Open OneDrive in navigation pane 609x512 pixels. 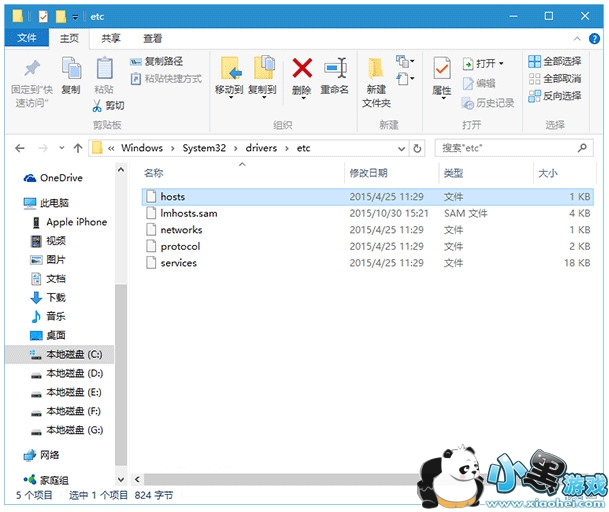(53, 178)
